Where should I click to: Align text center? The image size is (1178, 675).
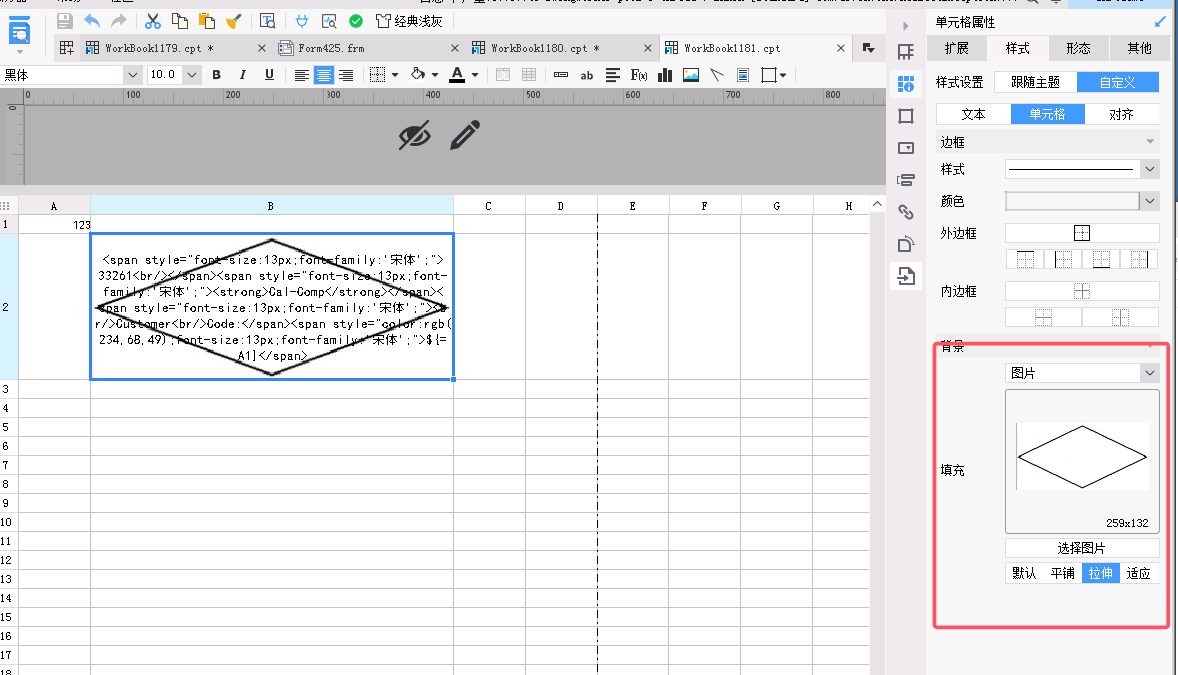pos(324,74)
